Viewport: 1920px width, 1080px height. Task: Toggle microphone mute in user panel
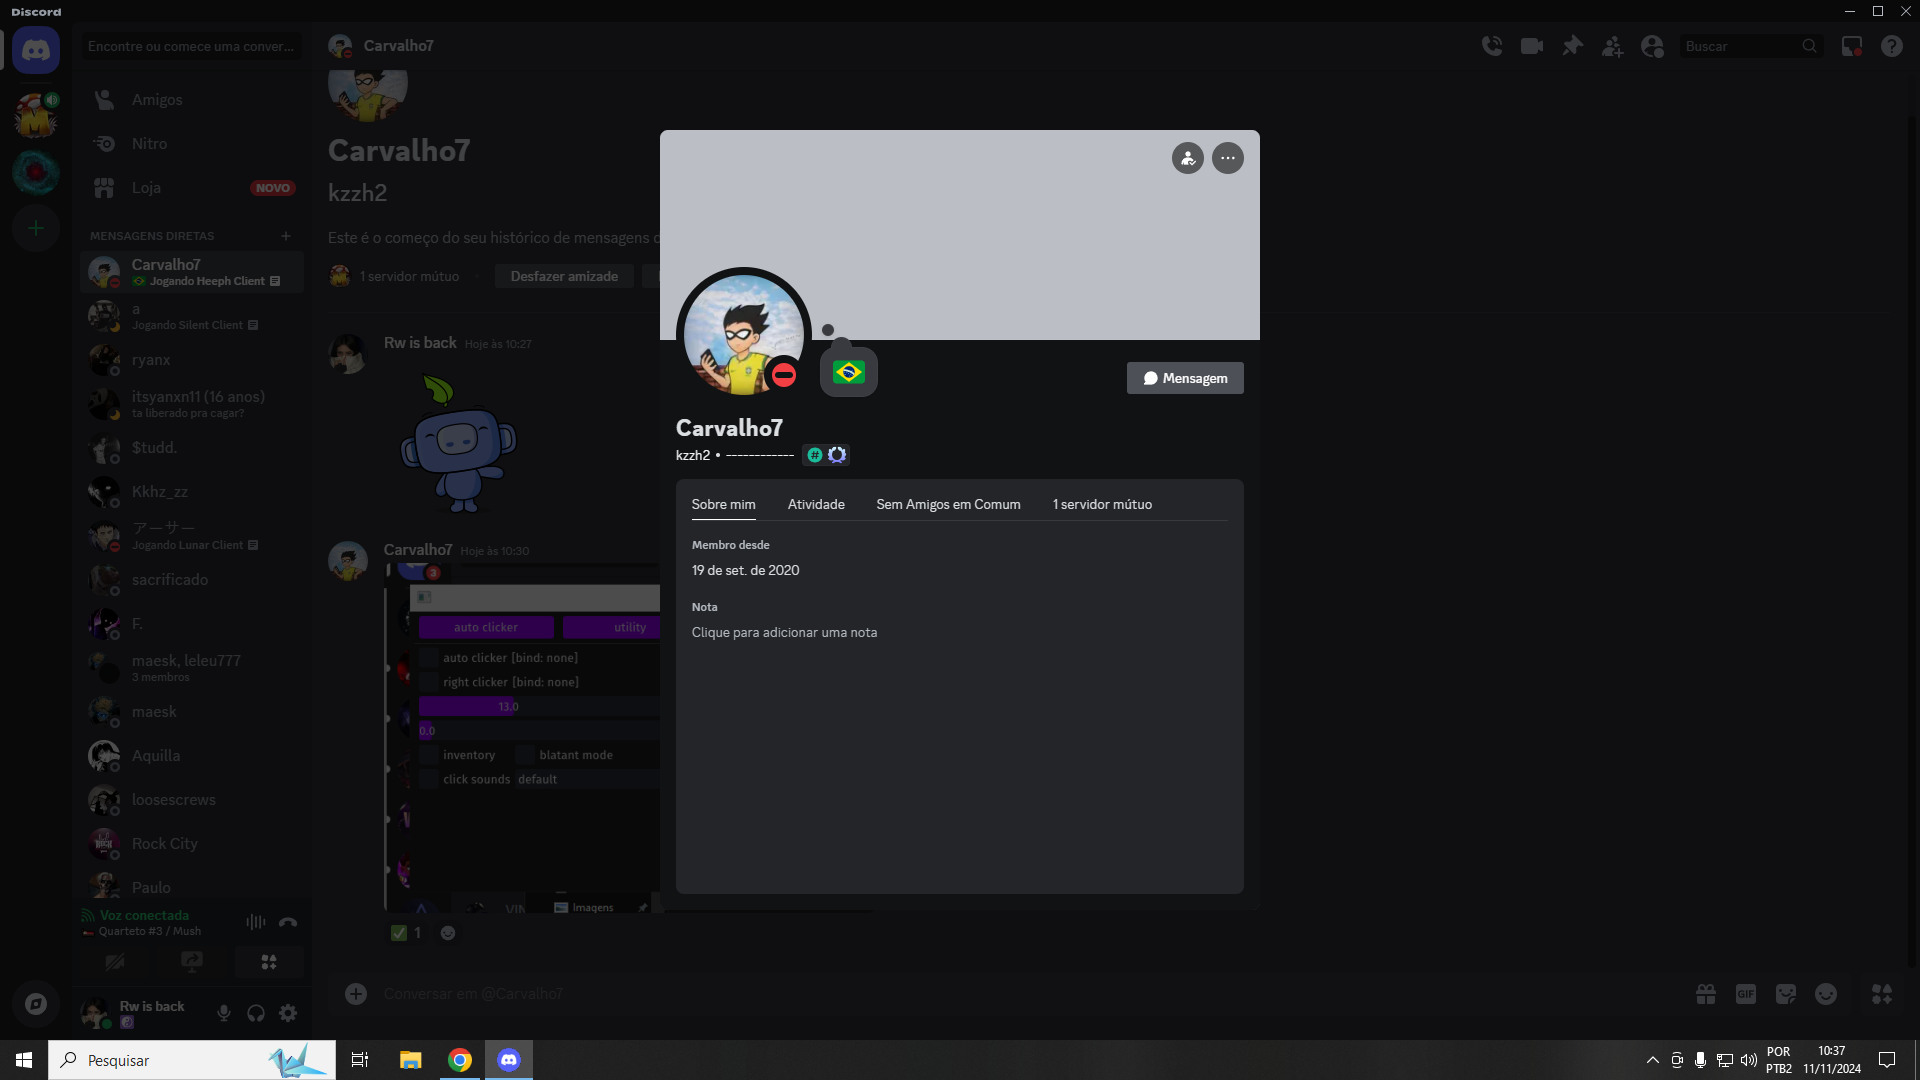[x=224, y=1013]
